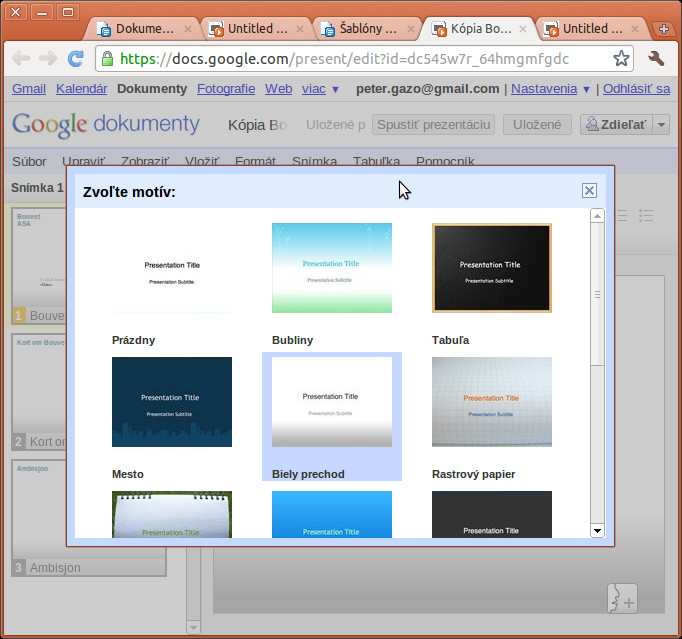This screenshot has height=639, width=682.
Task: Switch to the last 'Untitled ...' tab
Action: [592, 29]
